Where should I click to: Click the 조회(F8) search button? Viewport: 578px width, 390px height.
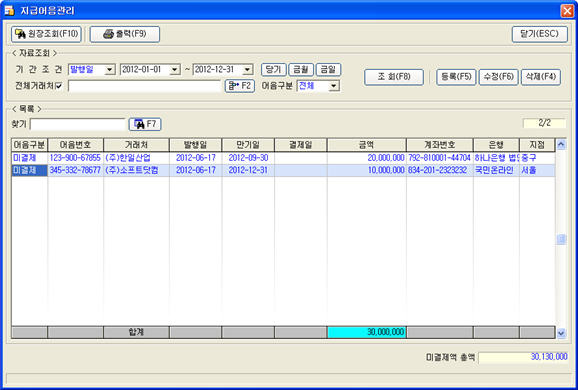(394, 77)
